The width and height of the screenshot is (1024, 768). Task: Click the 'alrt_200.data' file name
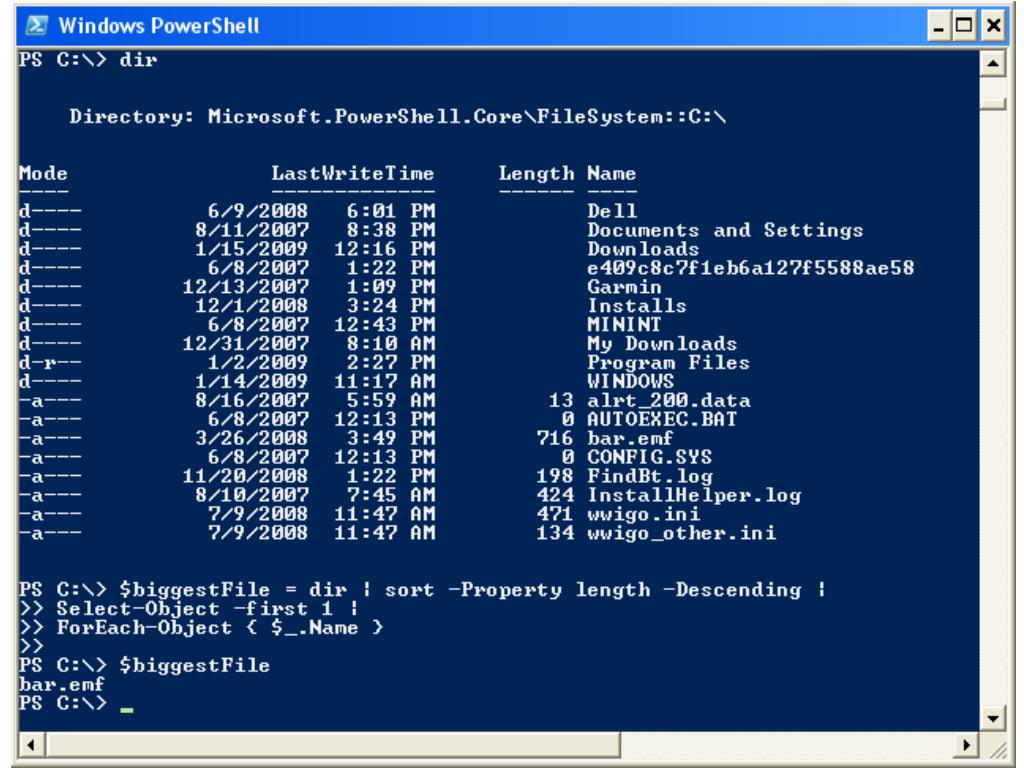point(668,400)
